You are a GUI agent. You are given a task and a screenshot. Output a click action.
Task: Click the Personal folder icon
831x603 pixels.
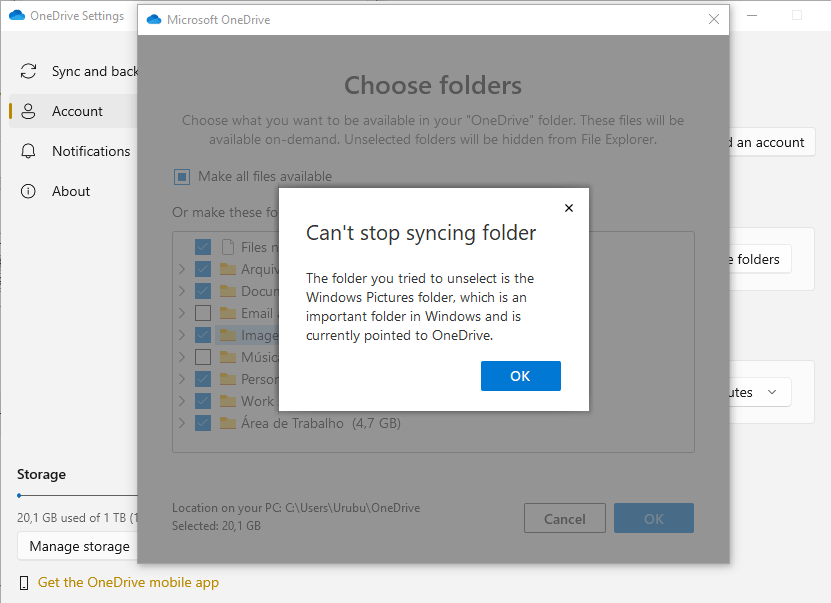228,379
